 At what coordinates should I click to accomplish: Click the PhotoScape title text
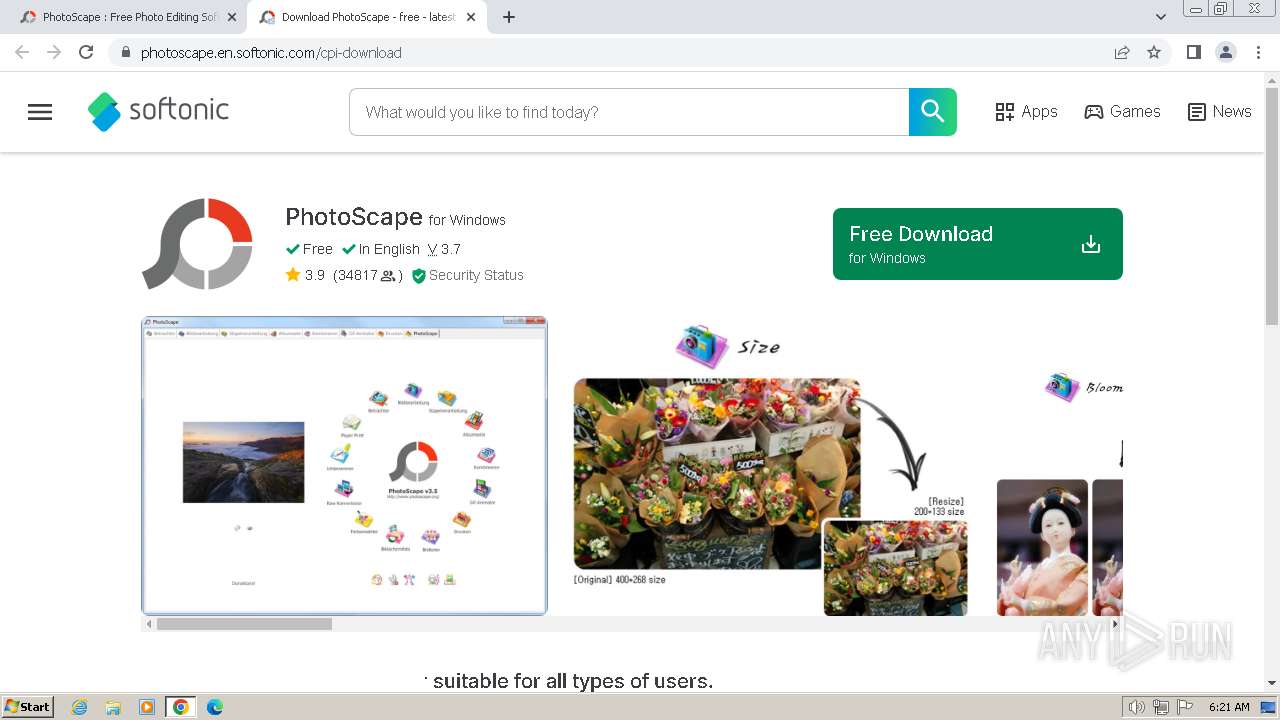[354, 217]
